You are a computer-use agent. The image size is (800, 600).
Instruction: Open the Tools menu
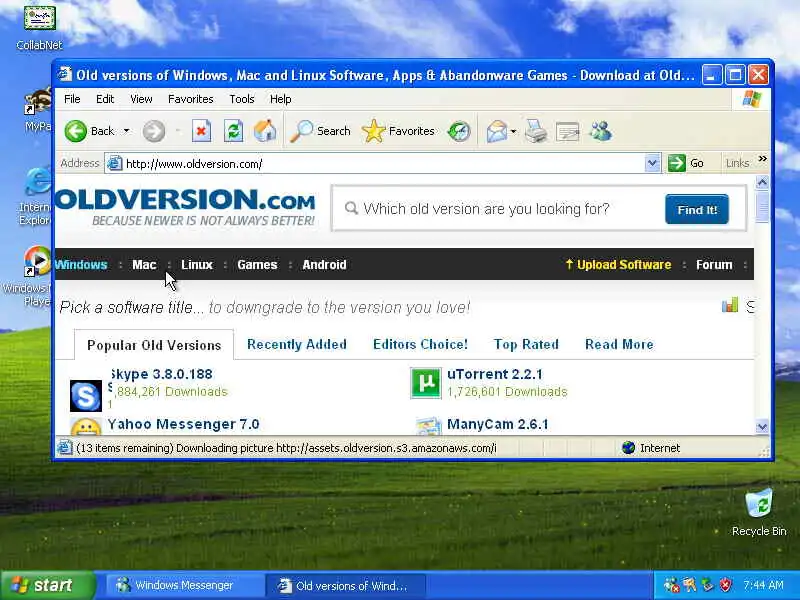tap(241, 99)
